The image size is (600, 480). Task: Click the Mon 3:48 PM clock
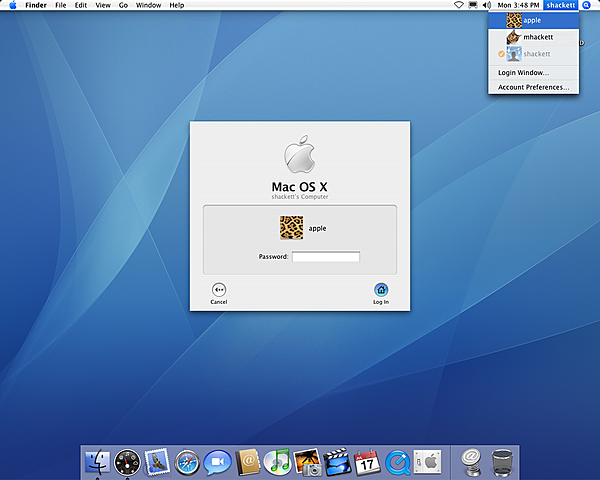click(518, 5)
